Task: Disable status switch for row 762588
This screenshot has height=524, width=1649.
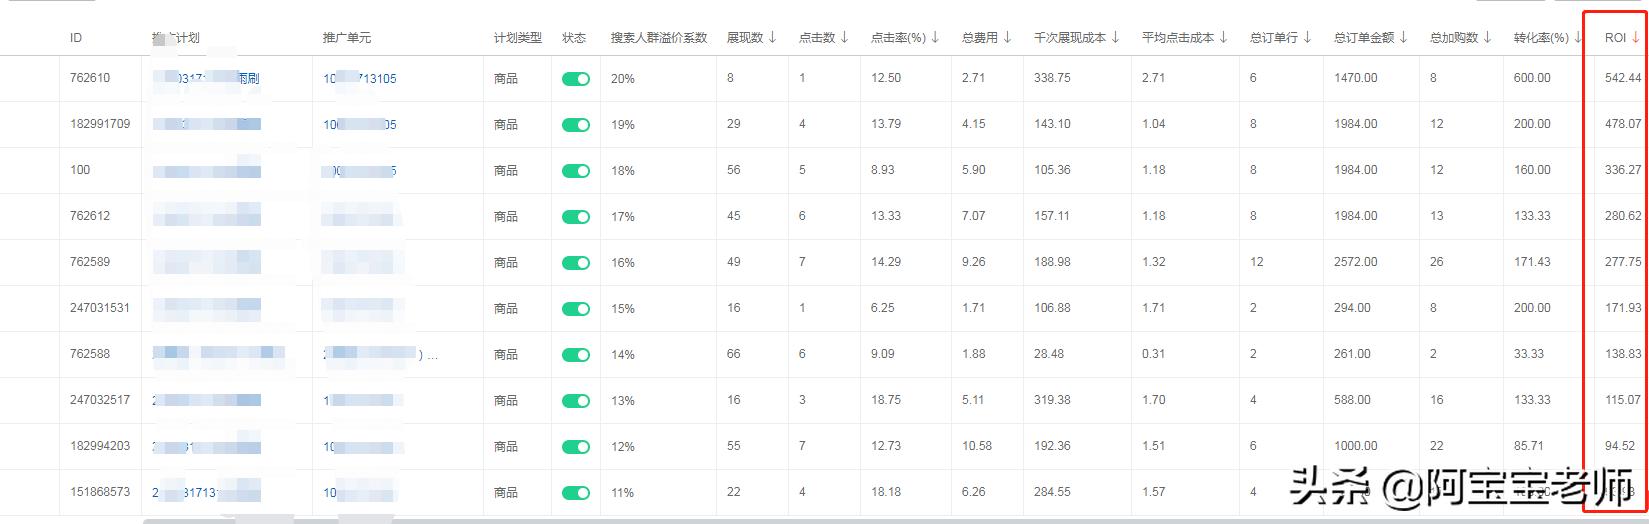Action: 576,355
